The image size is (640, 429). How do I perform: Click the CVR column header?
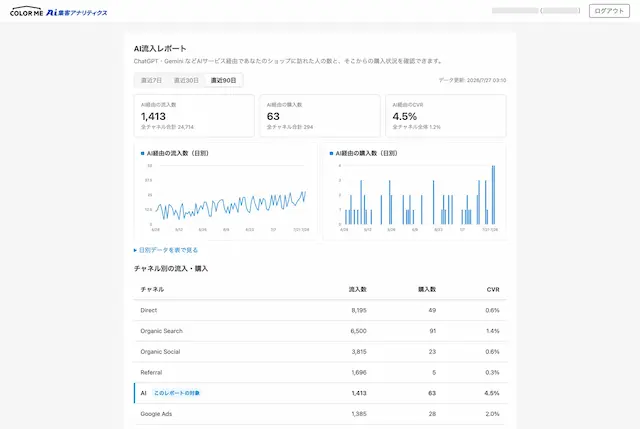point(493,289)
